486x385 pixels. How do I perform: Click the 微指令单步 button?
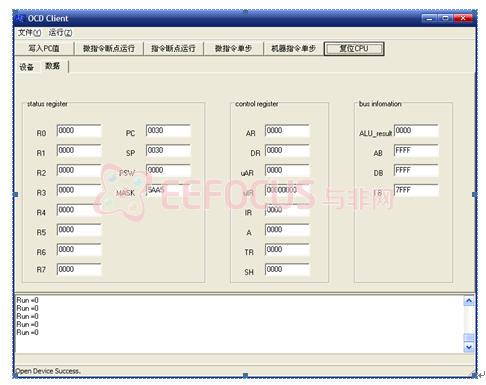tap(233, 49)
